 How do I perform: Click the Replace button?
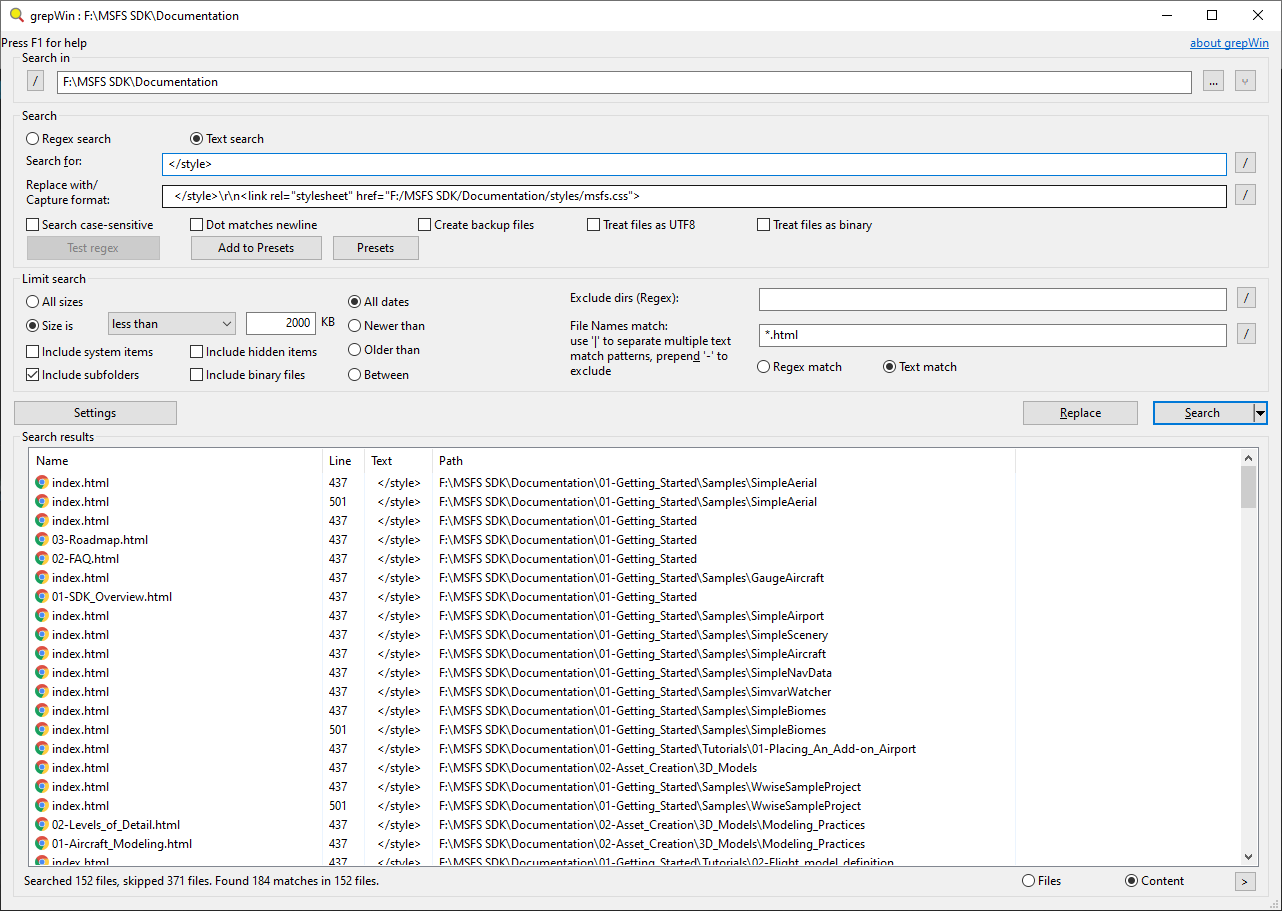(1080, 413)
